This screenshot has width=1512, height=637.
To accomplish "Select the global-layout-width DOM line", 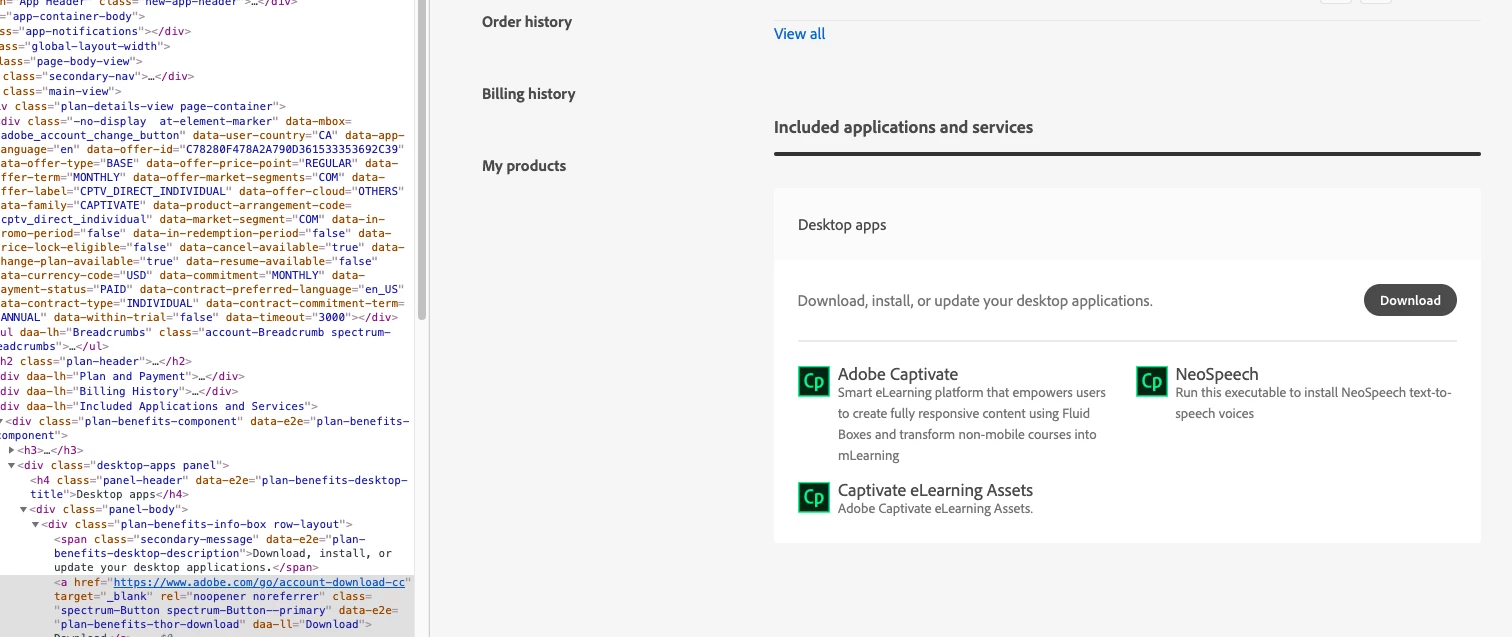I will click(85, 46).
